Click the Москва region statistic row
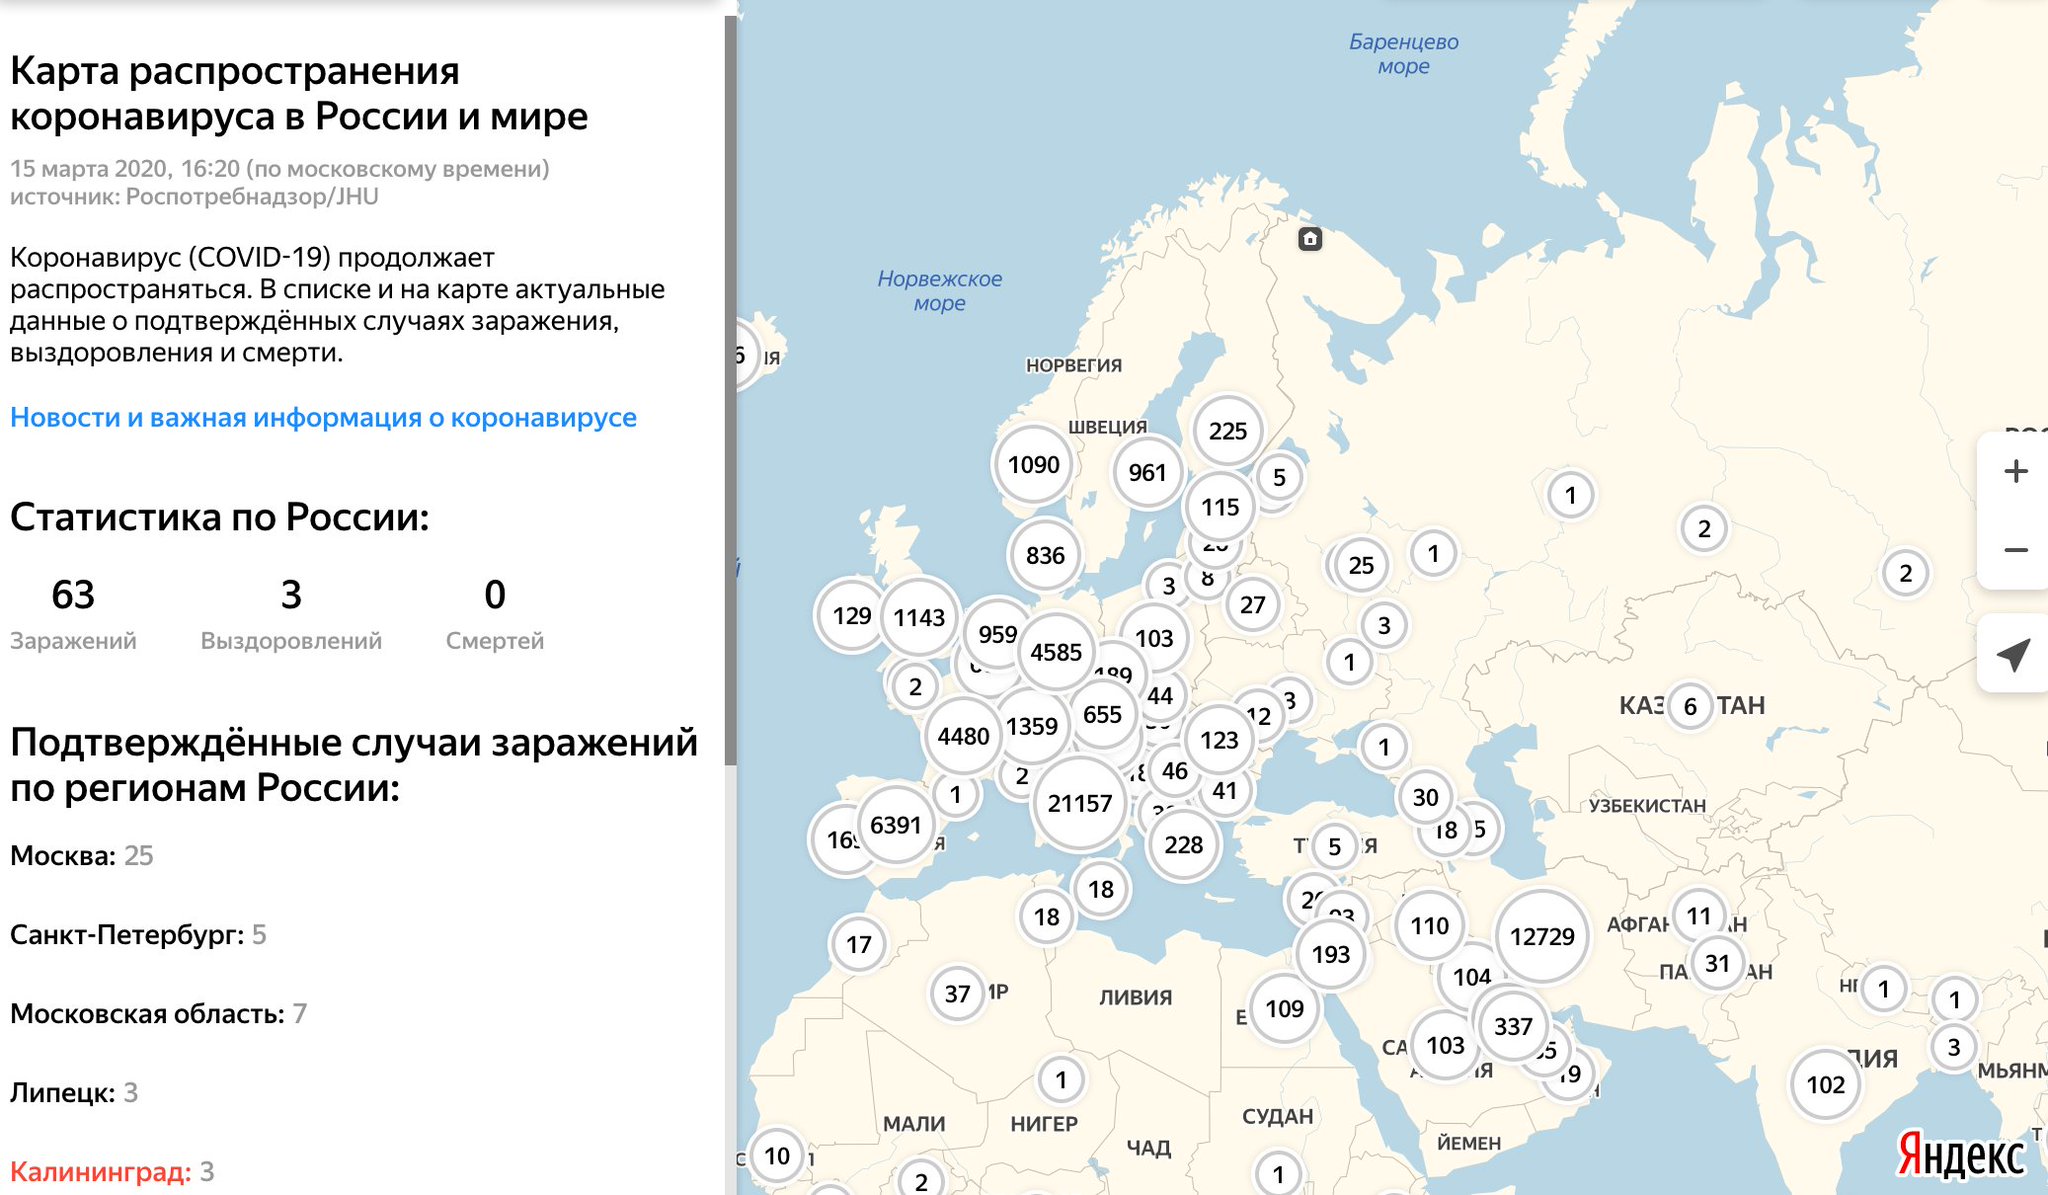2048x1195 pixels. (85, 855)
